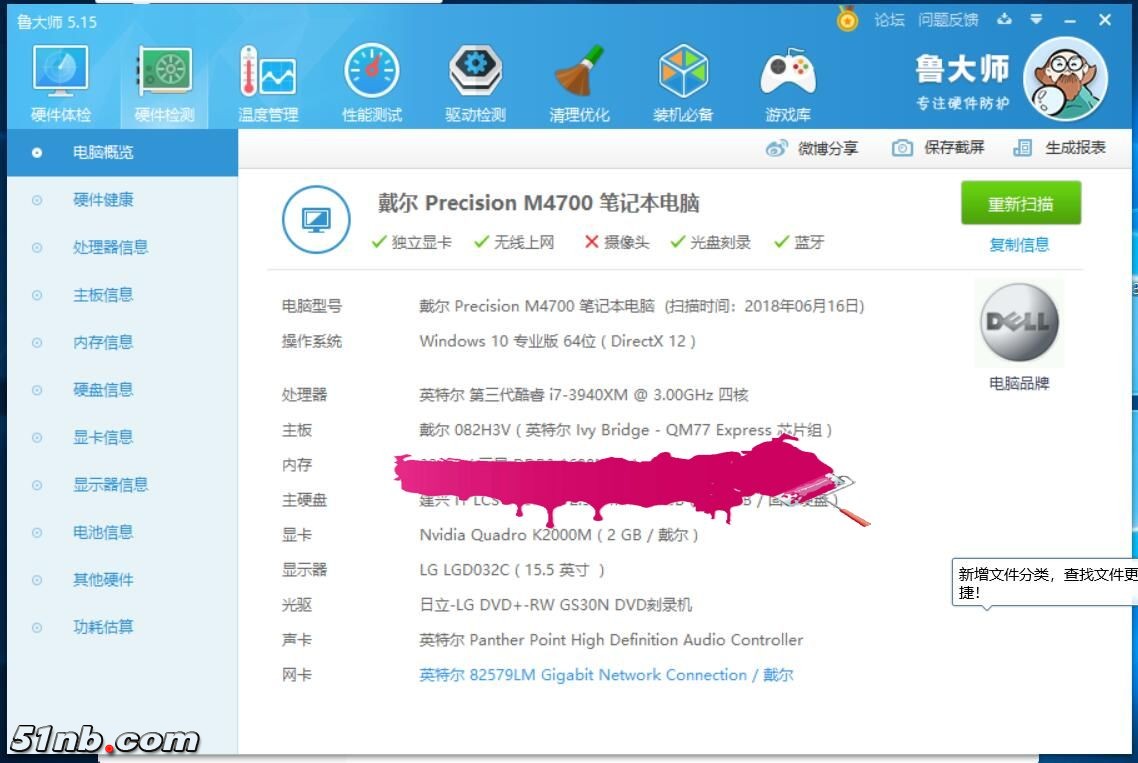1138x763 pixels.
Task: Open the 温度管理 temperature management tool
Action: point(266,80)
